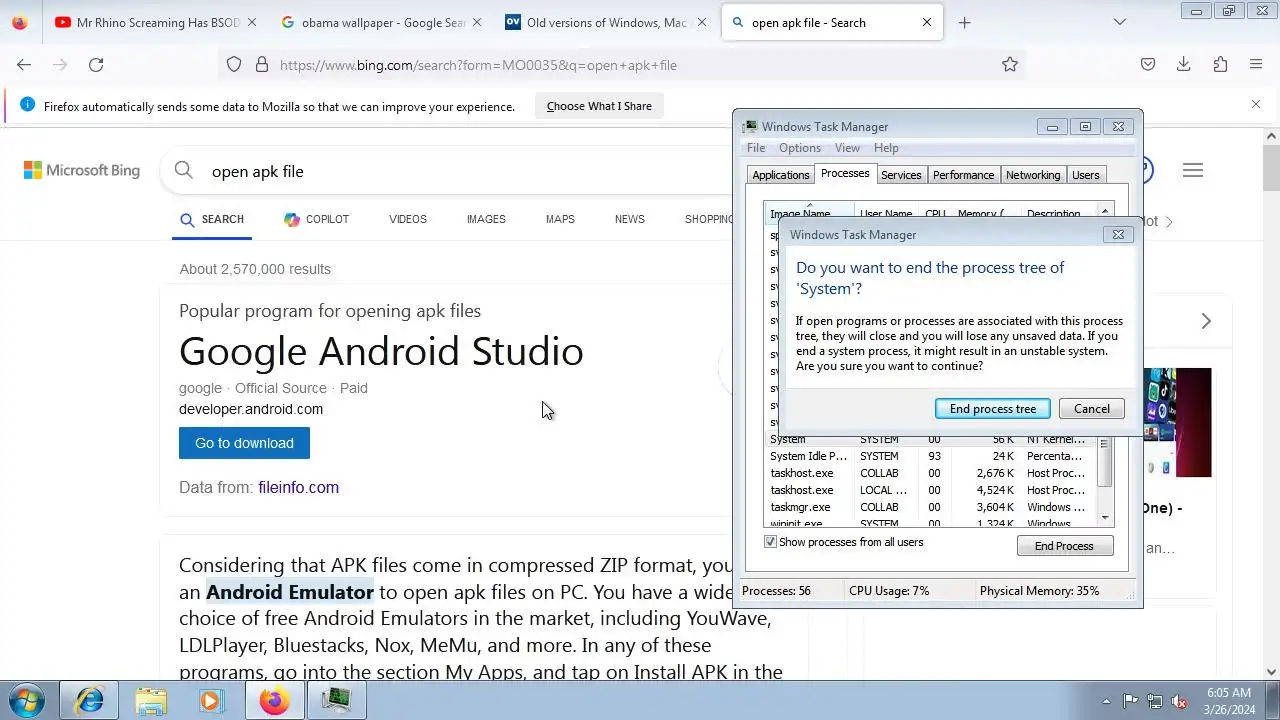This screenshot has width=1280, height=720.
Task: Click End Process button
Action: click(x=1064, y=546)
